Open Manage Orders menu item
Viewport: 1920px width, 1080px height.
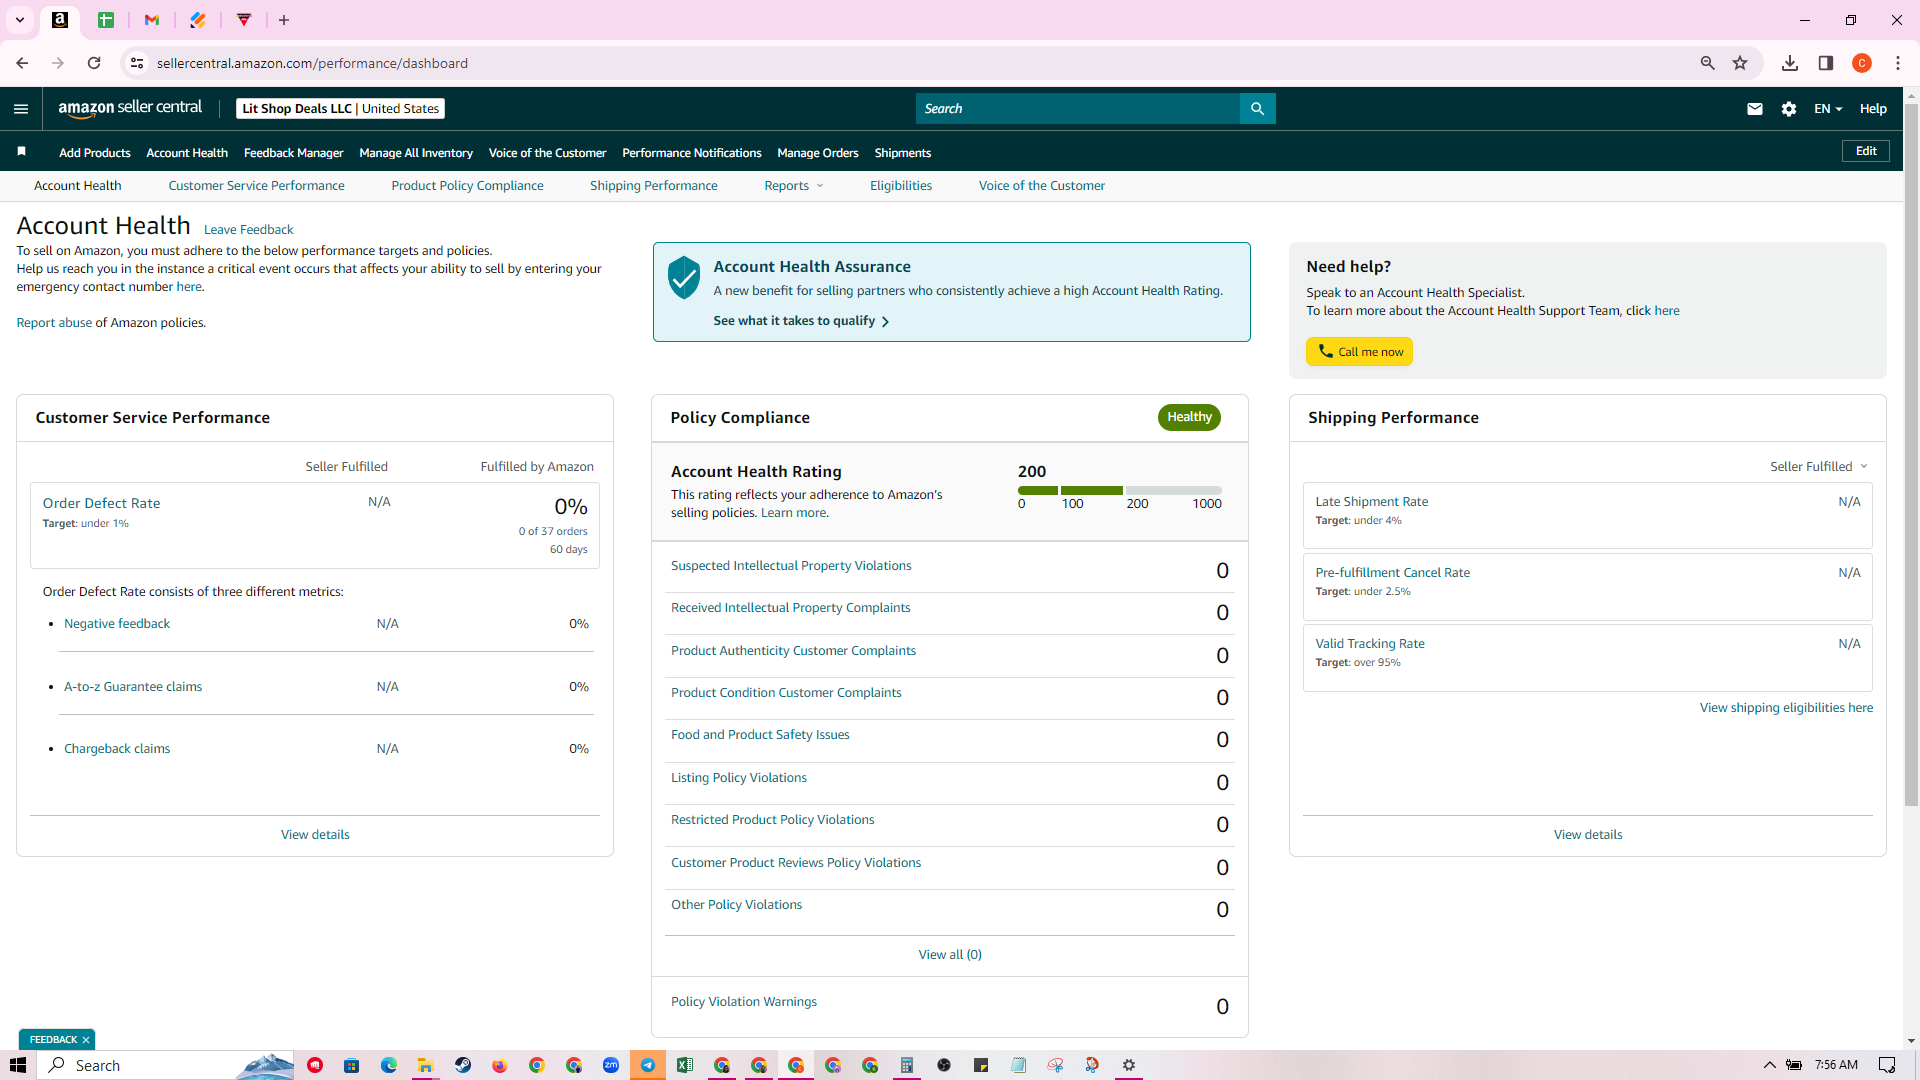[818, 153]
